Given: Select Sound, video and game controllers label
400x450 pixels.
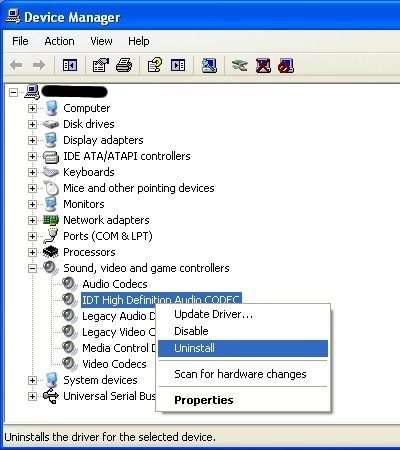Looking at the screenshot, I should coord(146,268).
